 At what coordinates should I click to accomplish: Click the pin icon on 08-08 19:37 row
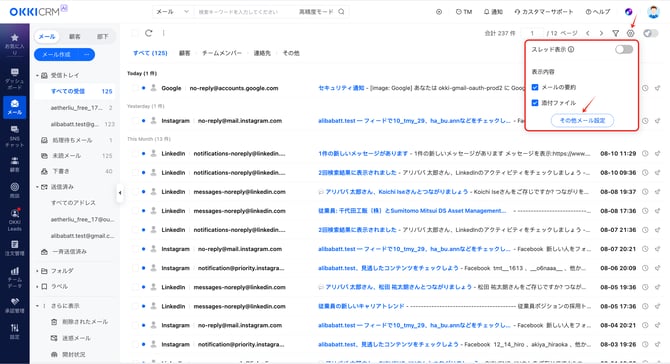tap(658, 192)
